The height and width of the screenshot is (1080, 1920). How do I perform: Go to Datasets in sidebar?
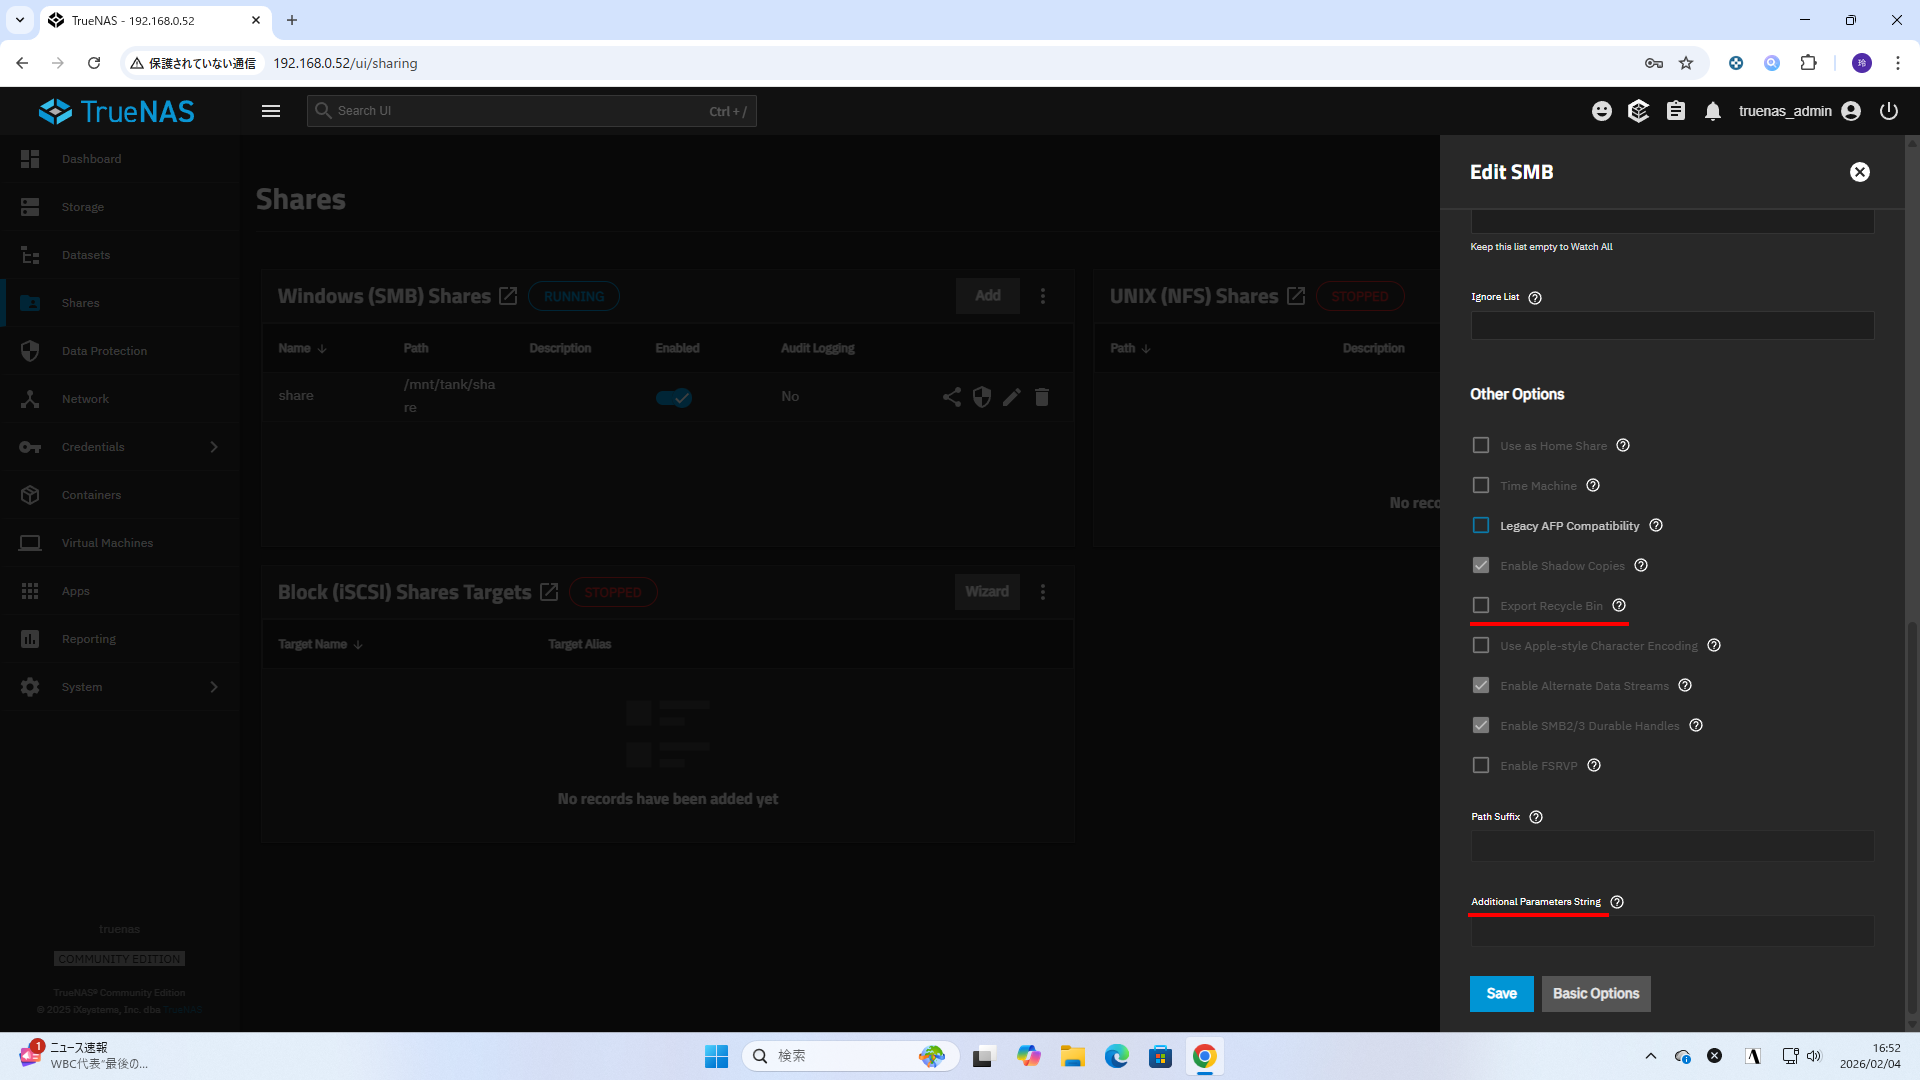click(x=86, y=255)
